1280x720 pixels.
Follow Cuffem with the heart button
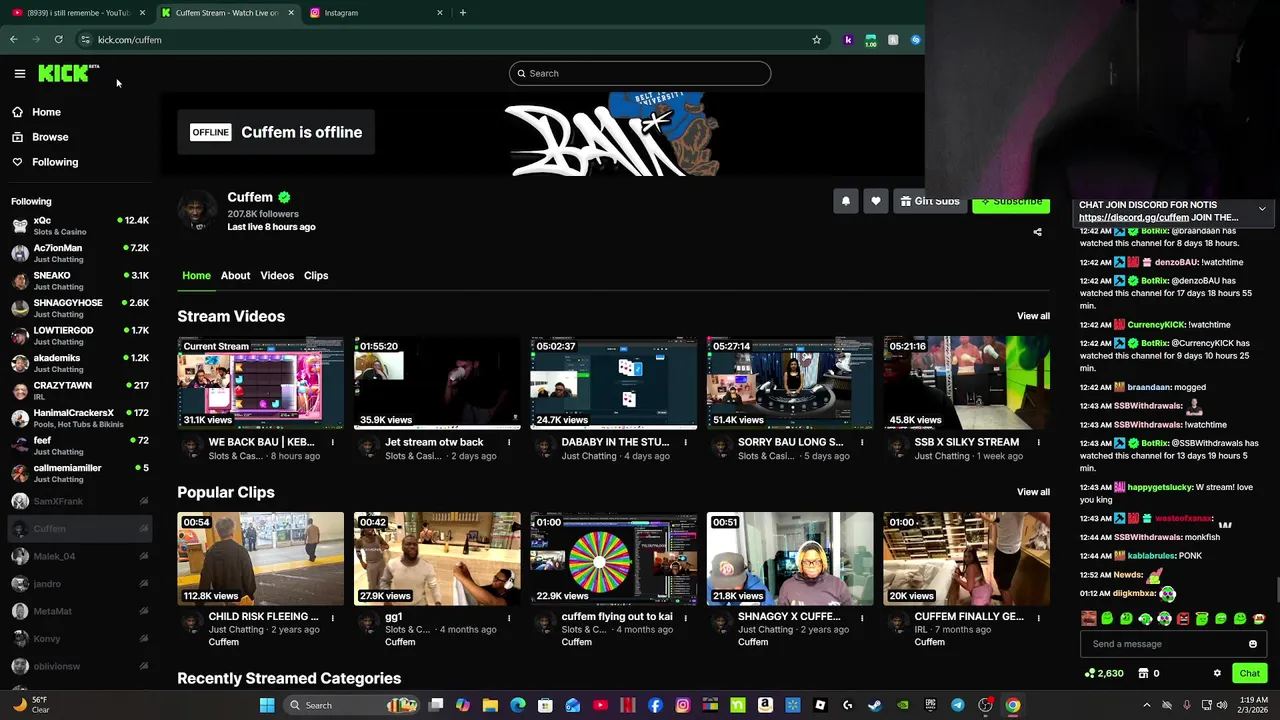click(876, 201)
